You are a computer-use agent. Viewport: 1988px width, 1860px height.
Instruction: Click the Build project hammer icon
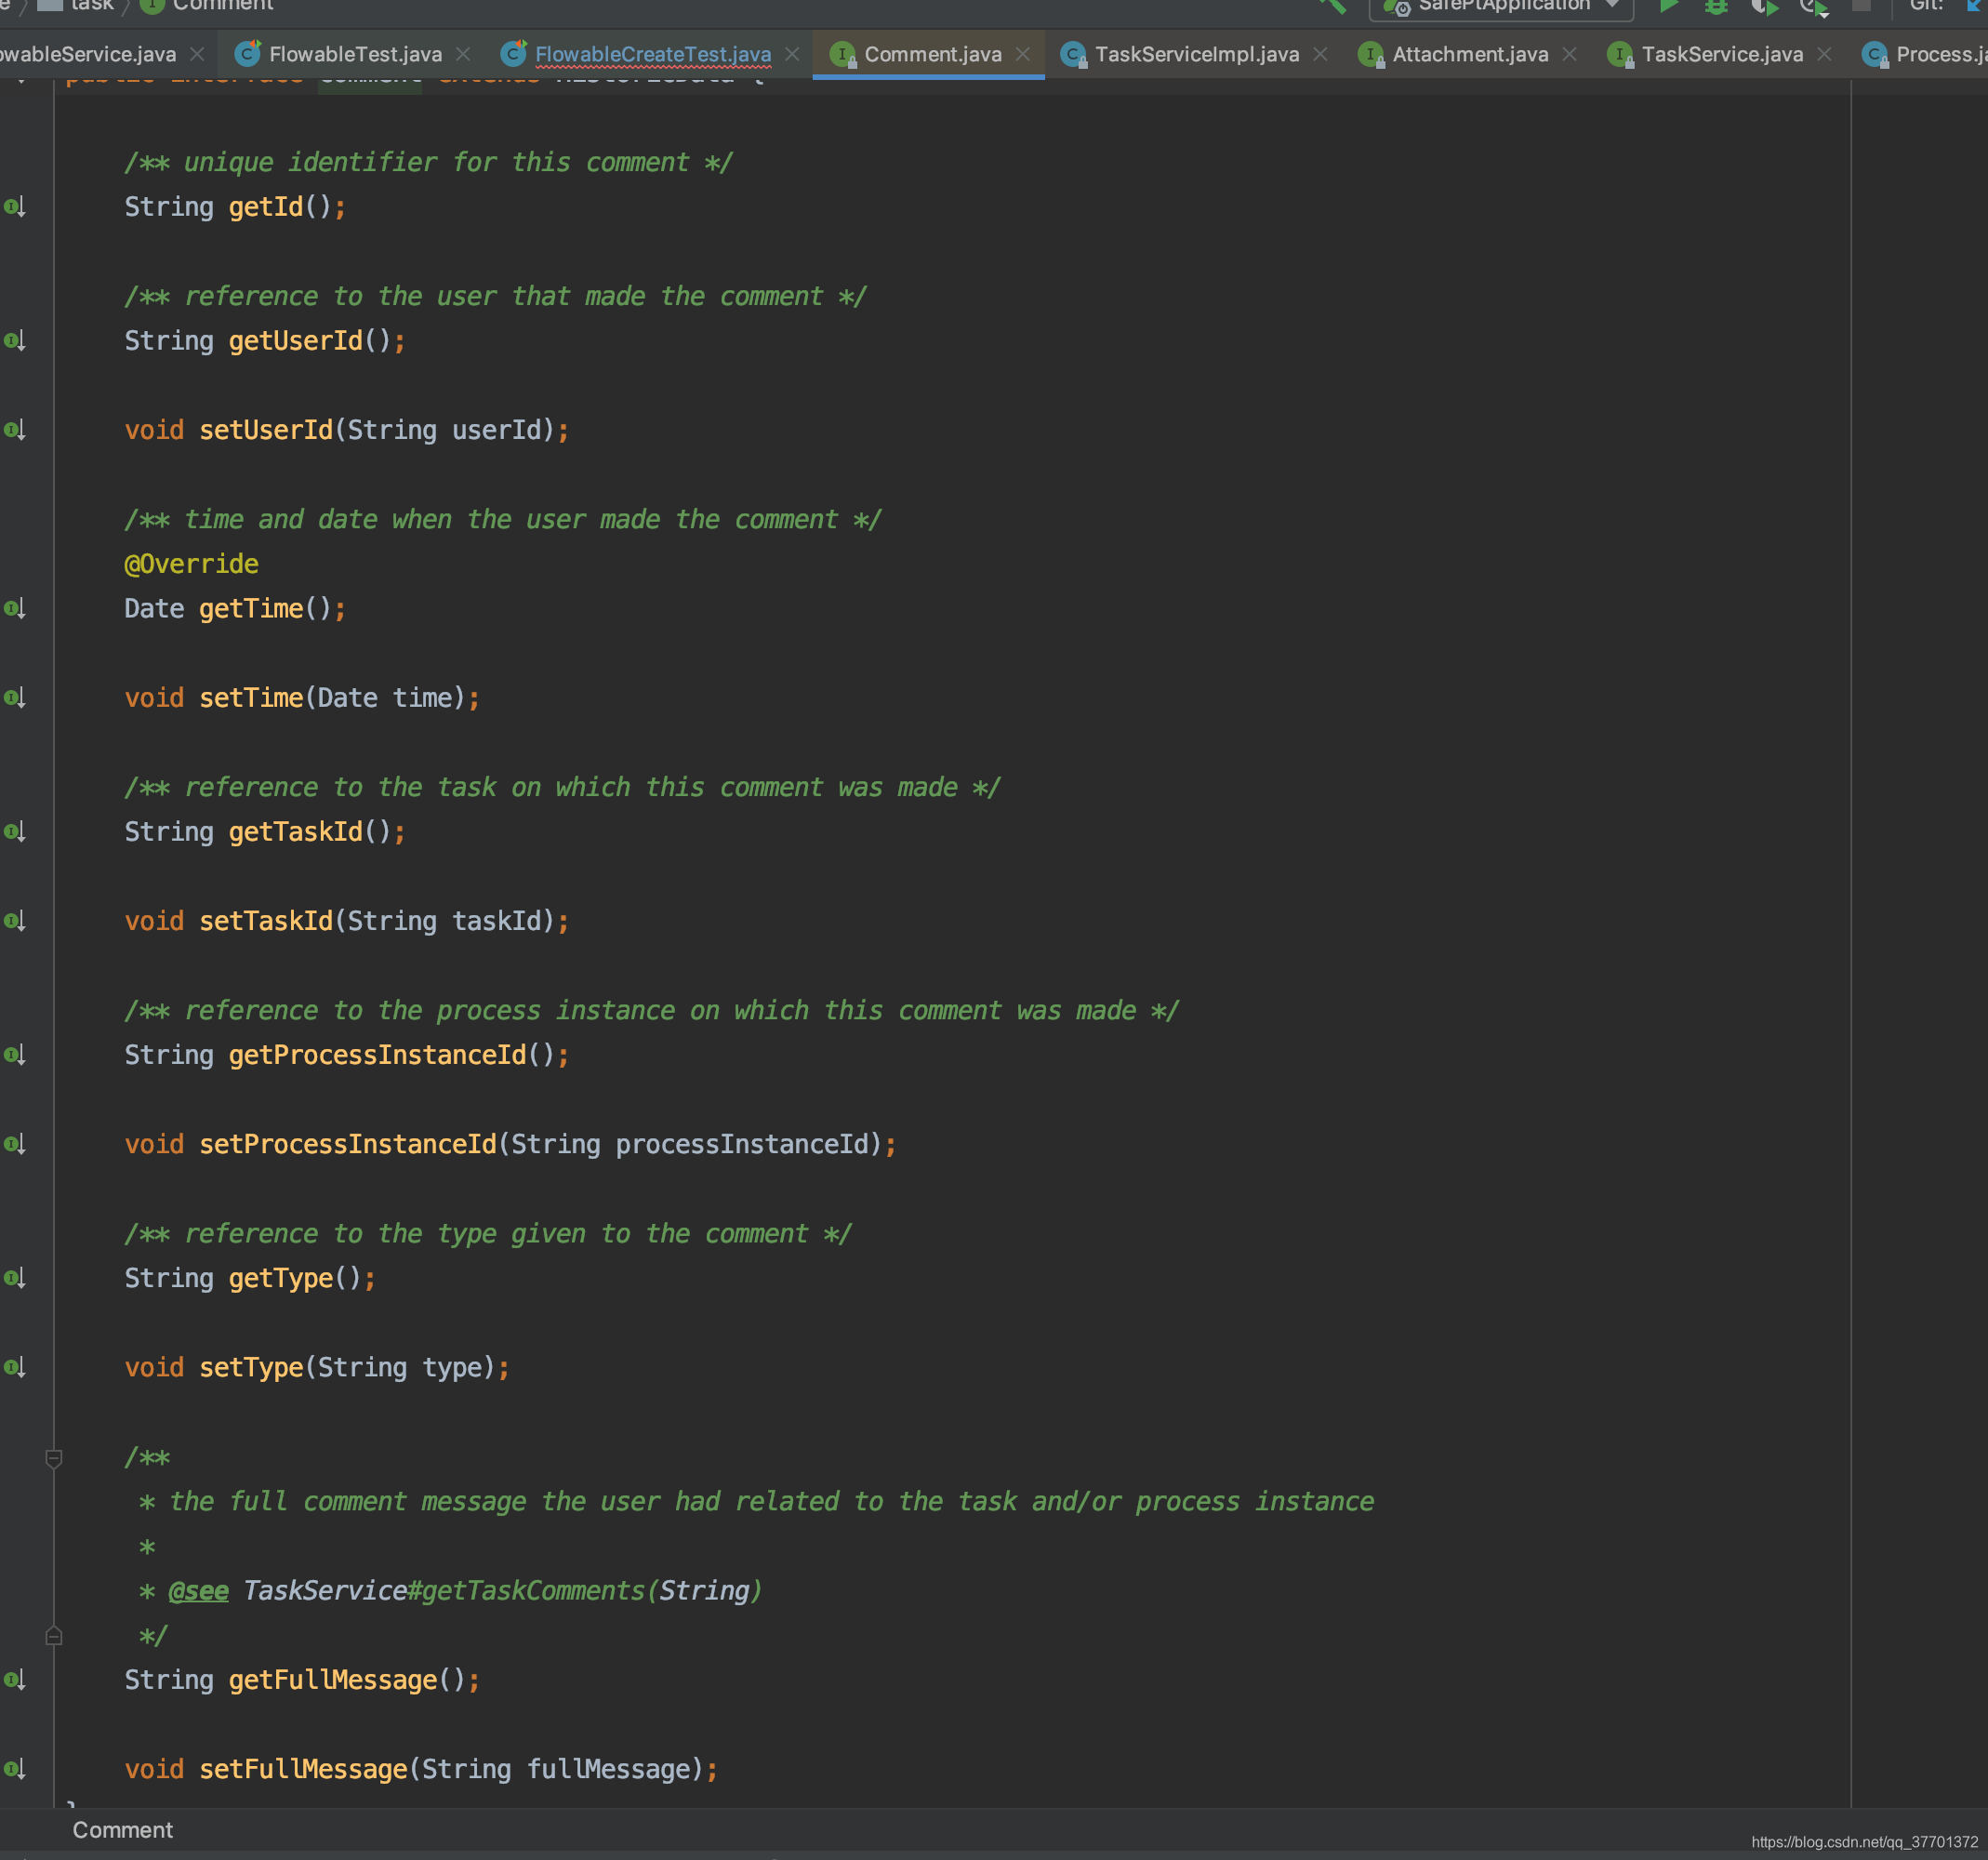click(1333, 5)
